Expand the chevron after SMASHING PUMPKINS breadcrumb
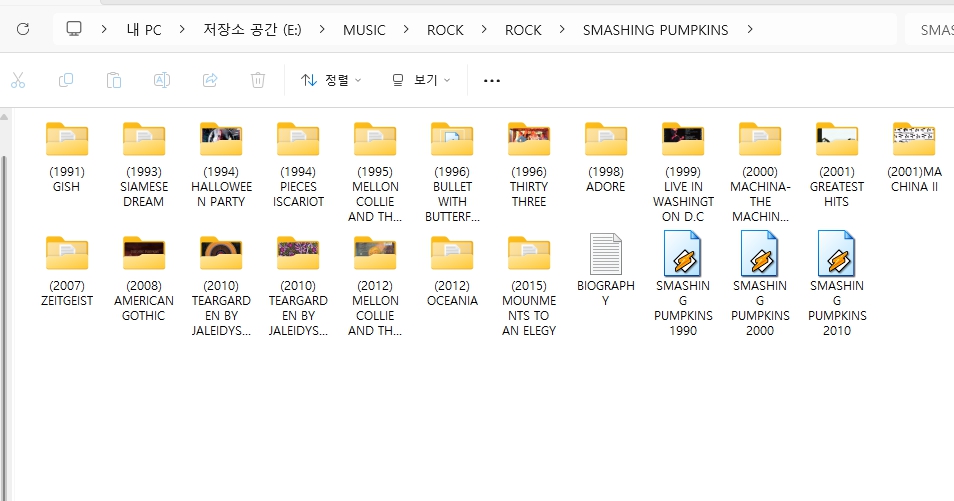The height and width of the screenshot is (501, 954). coord(750,29)
